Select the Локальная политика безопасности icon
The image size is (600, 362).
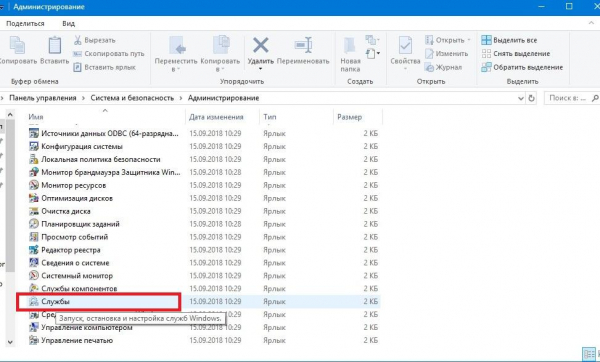click(x=34, y=159)
